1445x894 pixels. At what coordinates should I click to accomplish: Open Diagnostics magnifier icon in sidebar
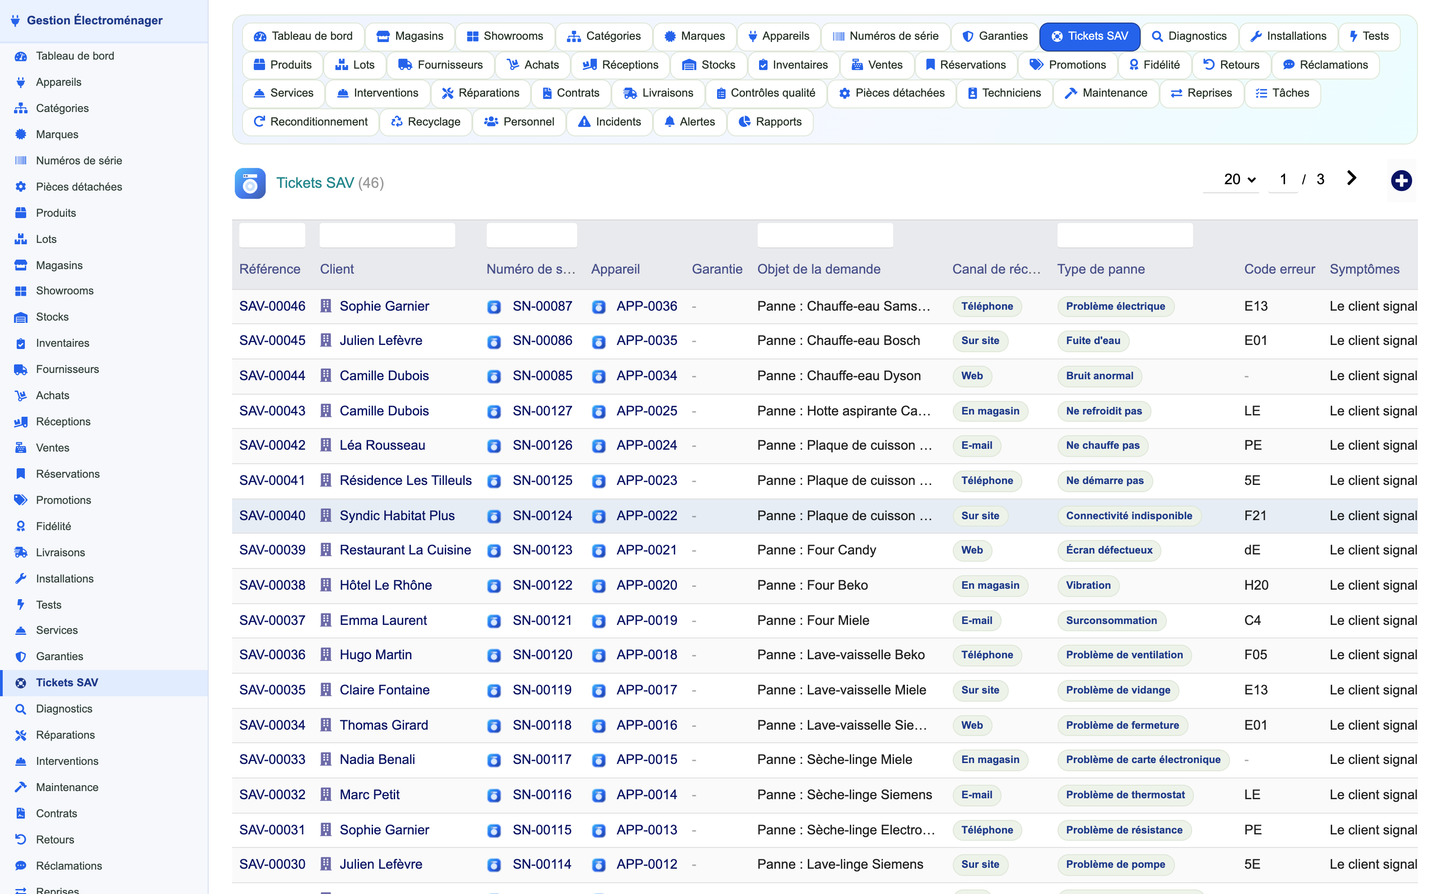20,709
